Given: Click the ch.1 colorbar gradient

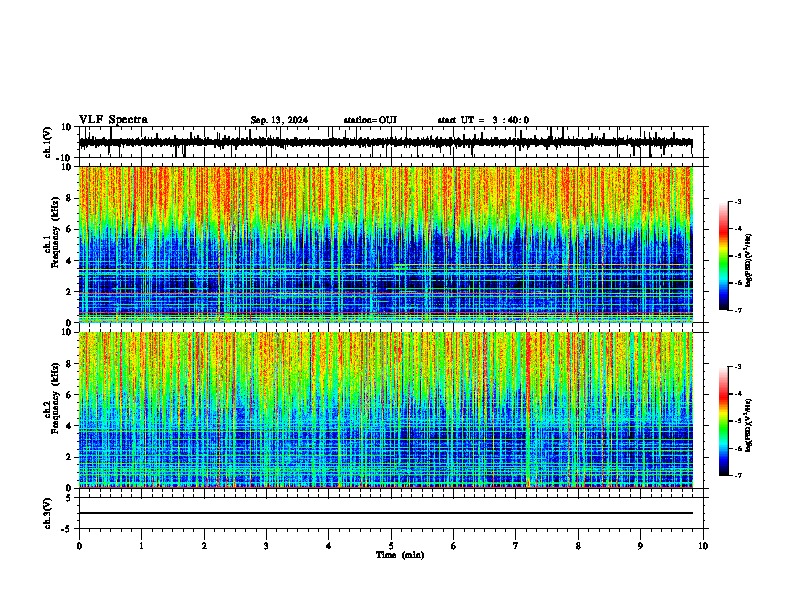Looking at the screenshot, I should pyautogui.click(x=724, y=256).
